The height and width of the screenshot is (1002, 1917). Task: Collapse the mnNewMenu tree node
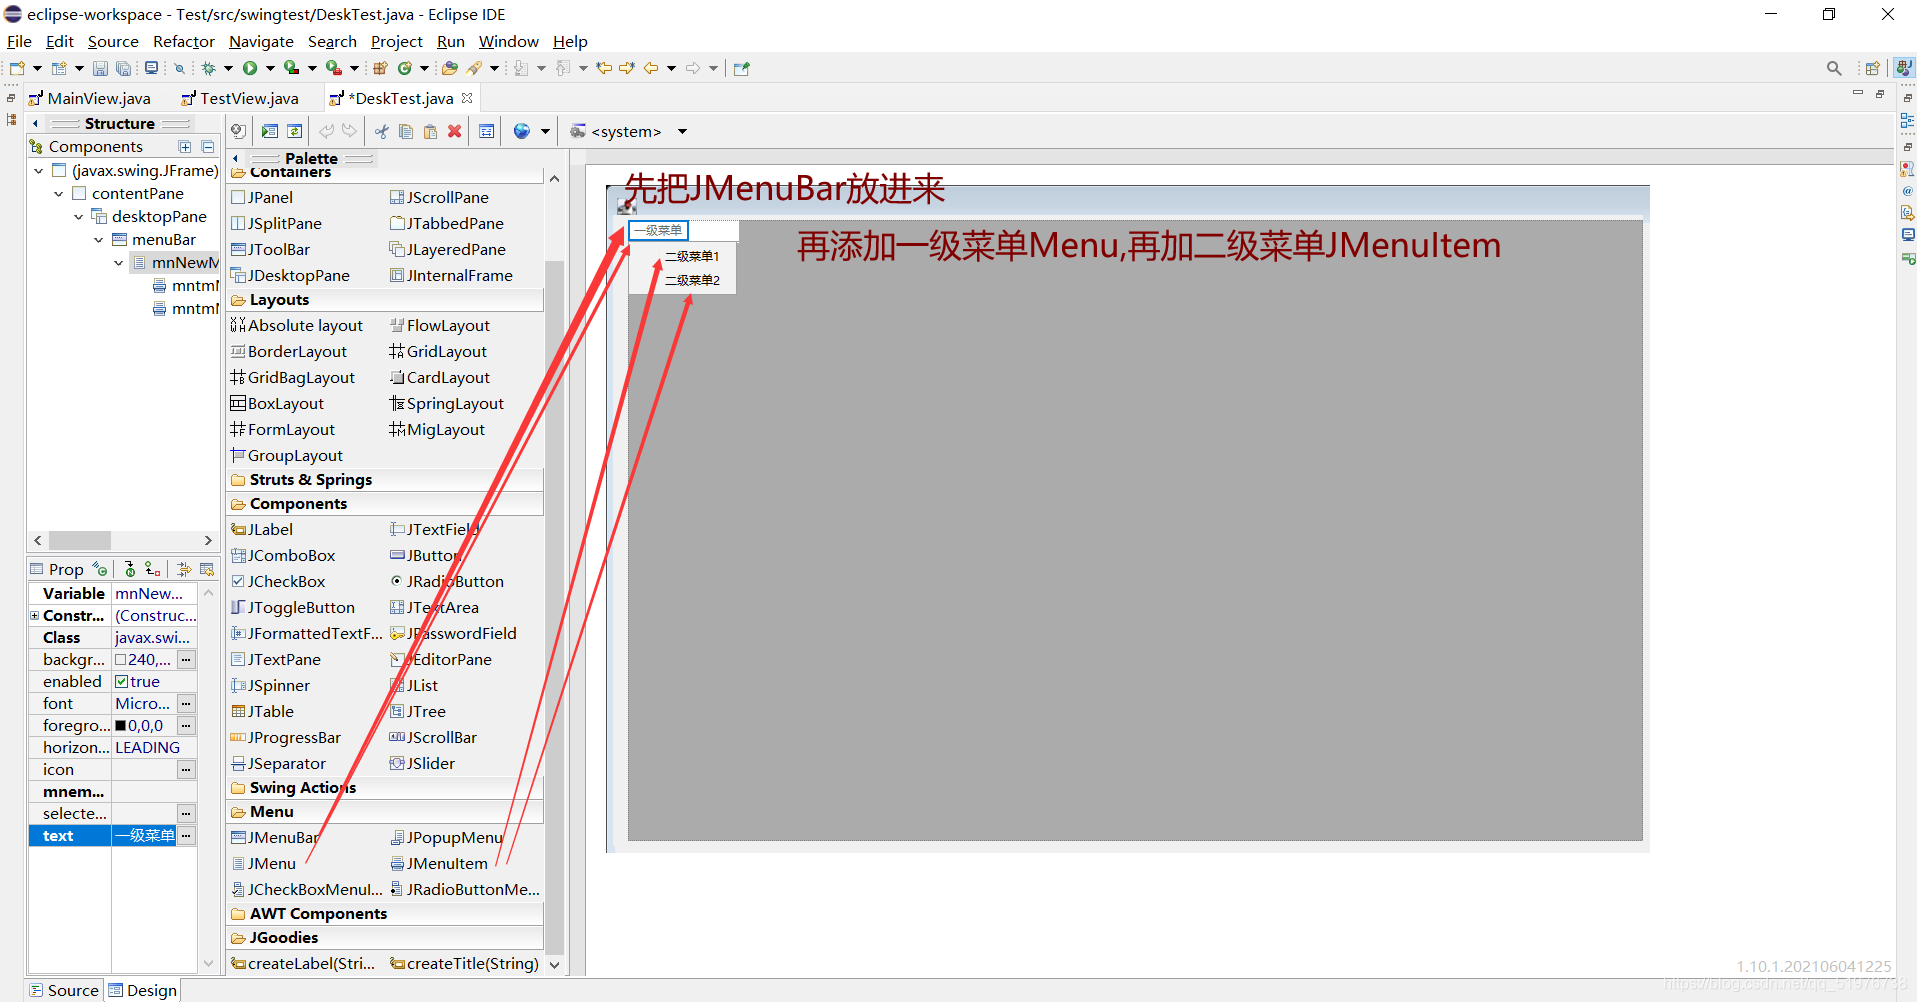coord(118,262)
